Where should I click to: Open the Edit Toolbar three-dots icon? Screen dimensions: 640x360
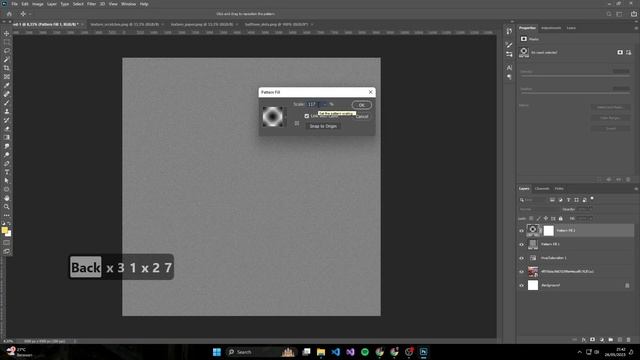(x=7, y=215)
